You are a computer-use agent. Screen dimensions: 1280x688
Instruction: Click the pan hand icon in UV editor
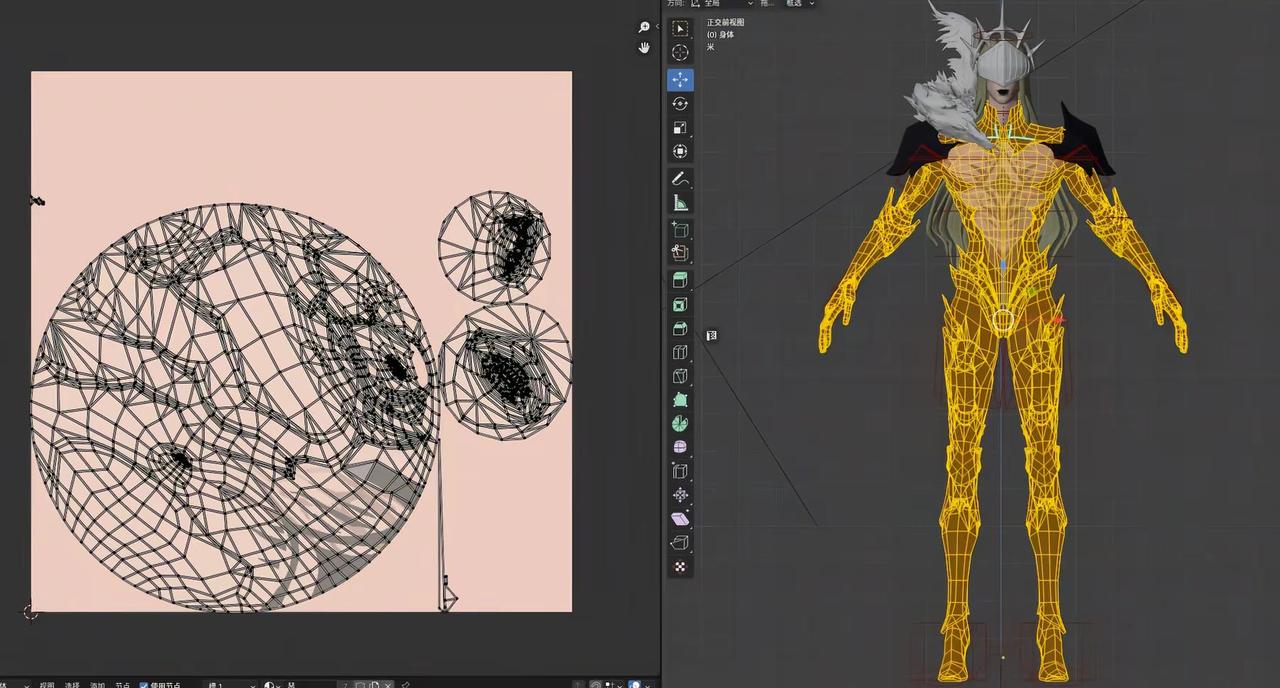point(644,47)
